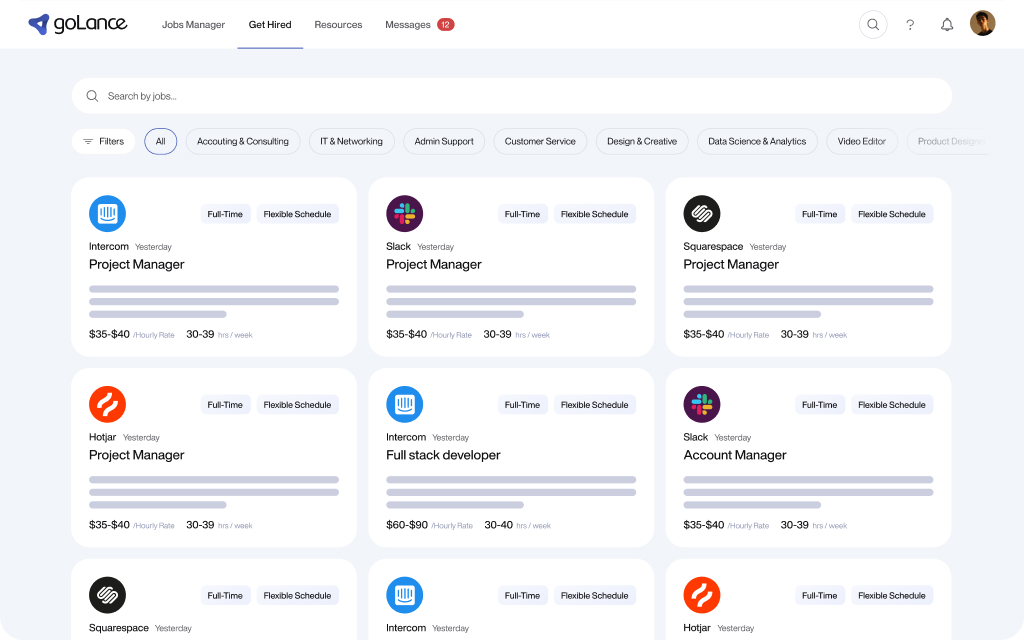Image resolution: width=1024 pixels, height=640 pixels.
Task: Open Account Manager job title
Action: point(735,455)
